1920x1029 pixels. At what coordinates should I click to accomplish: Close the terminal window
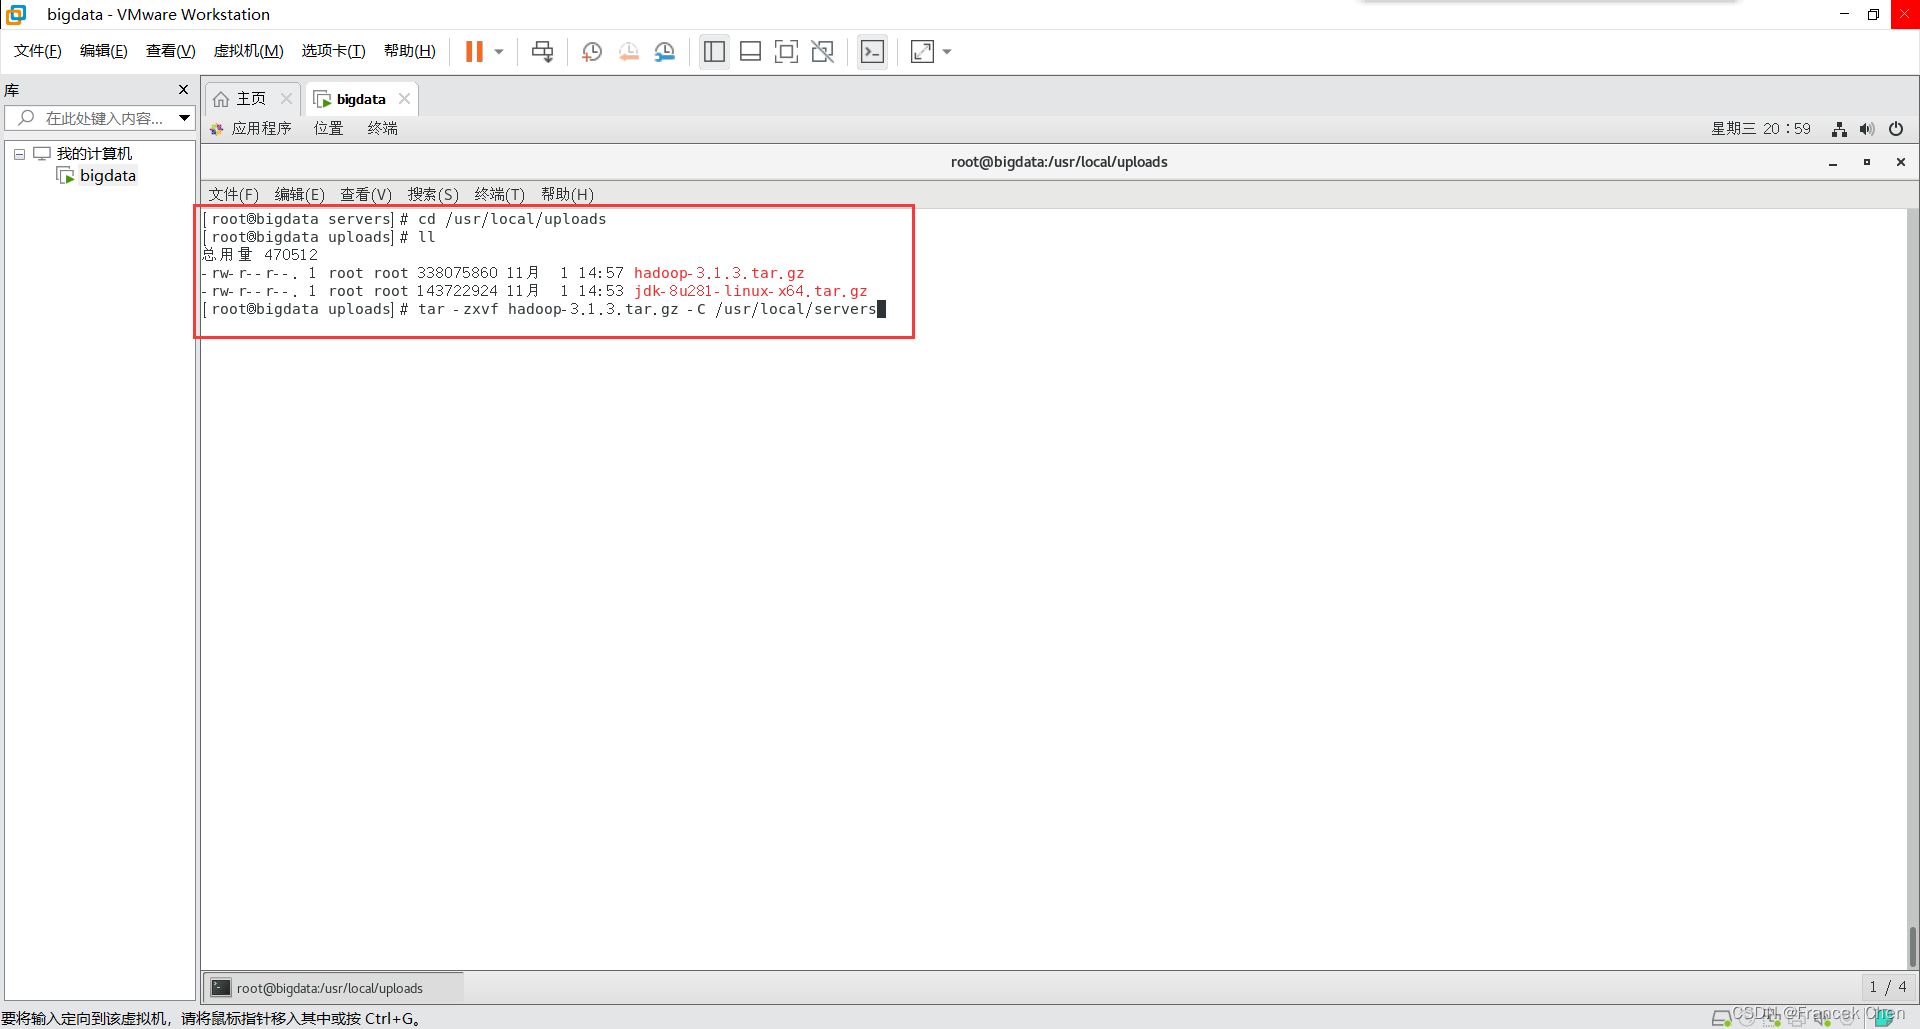[x=1901, y=162]
